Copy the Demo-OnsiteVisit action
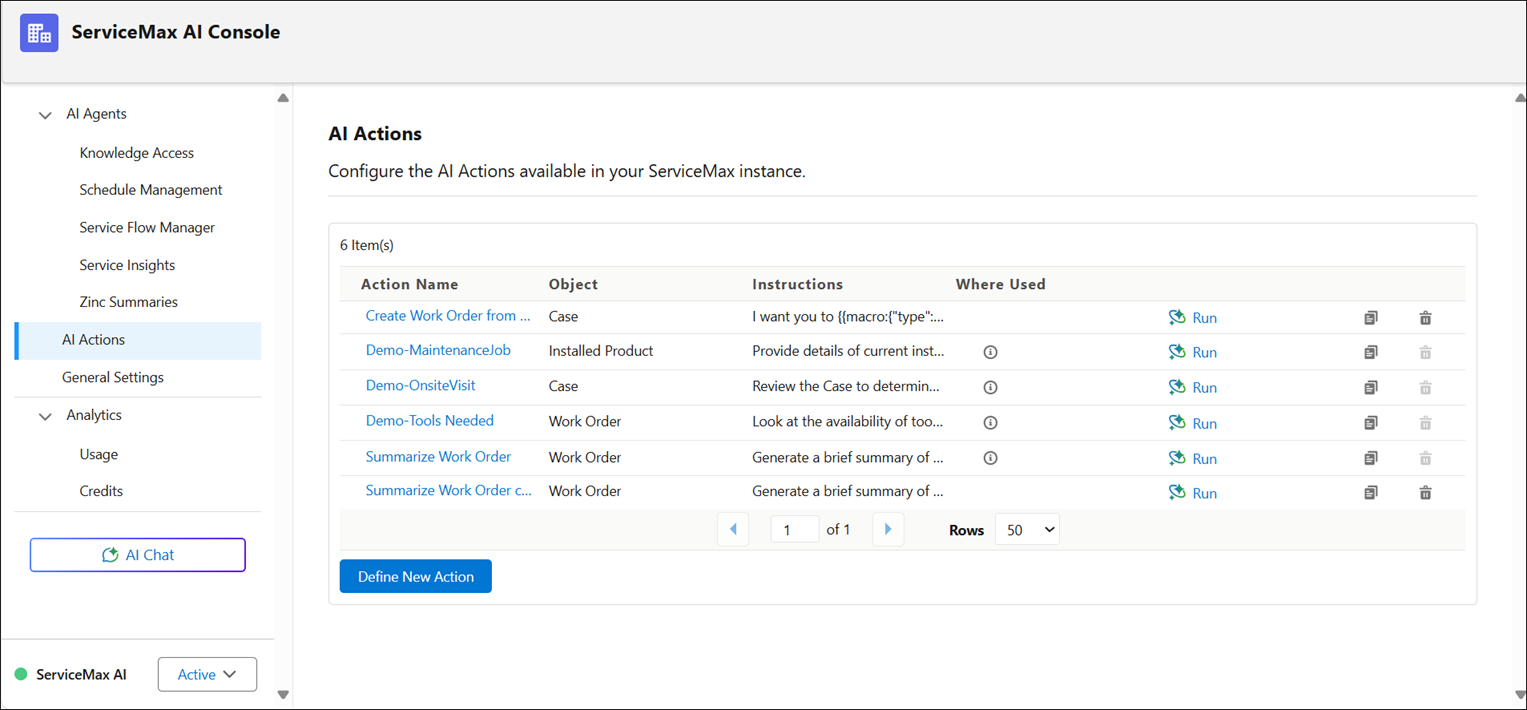The height and width of the screenshot is (710, 1527). (1370, 387)
